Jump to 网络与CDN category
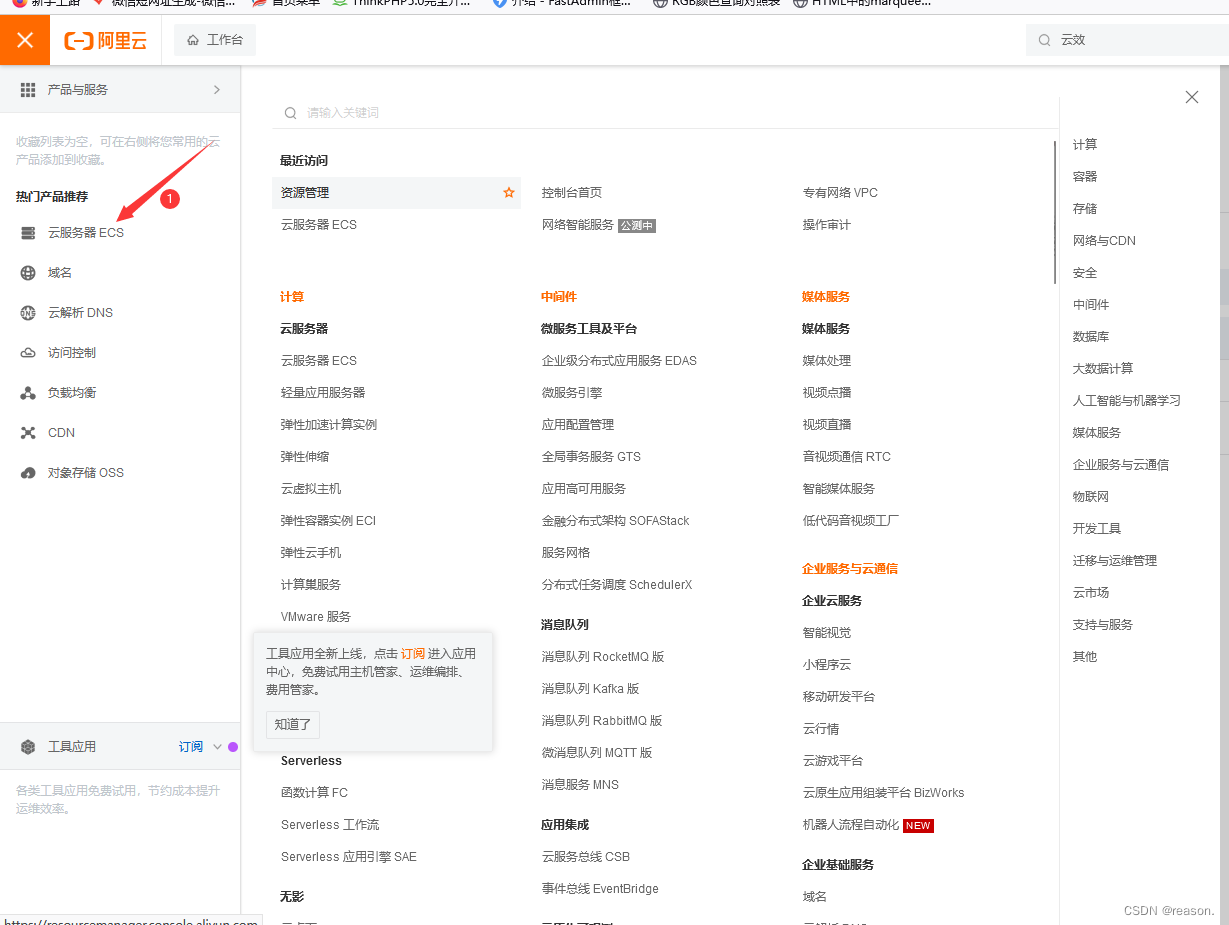 pyautogui.click(x=1104, y=241)
